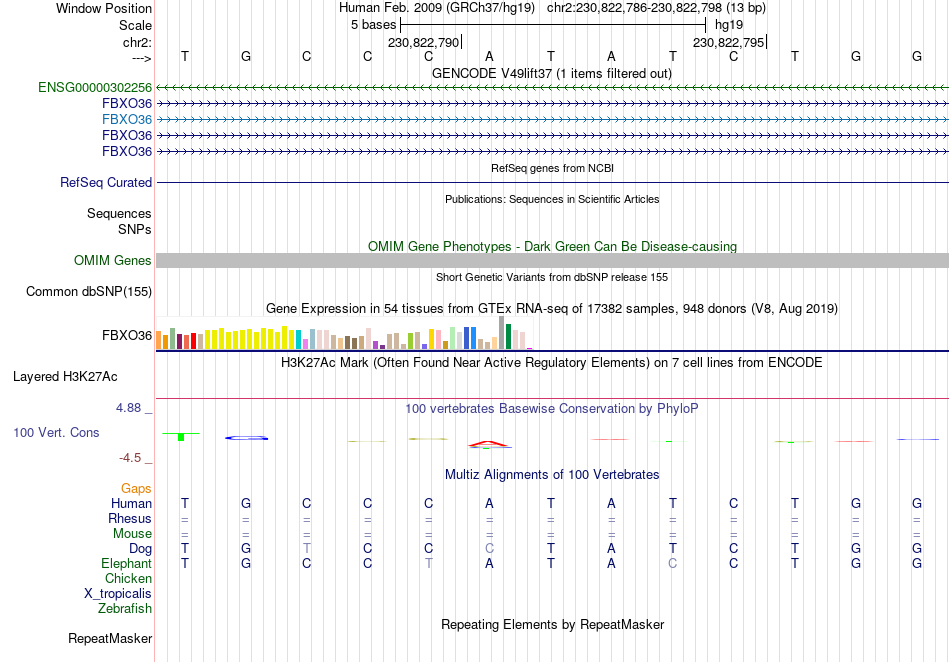Open the H3K27Ac Mark track title

coord(552,363)
